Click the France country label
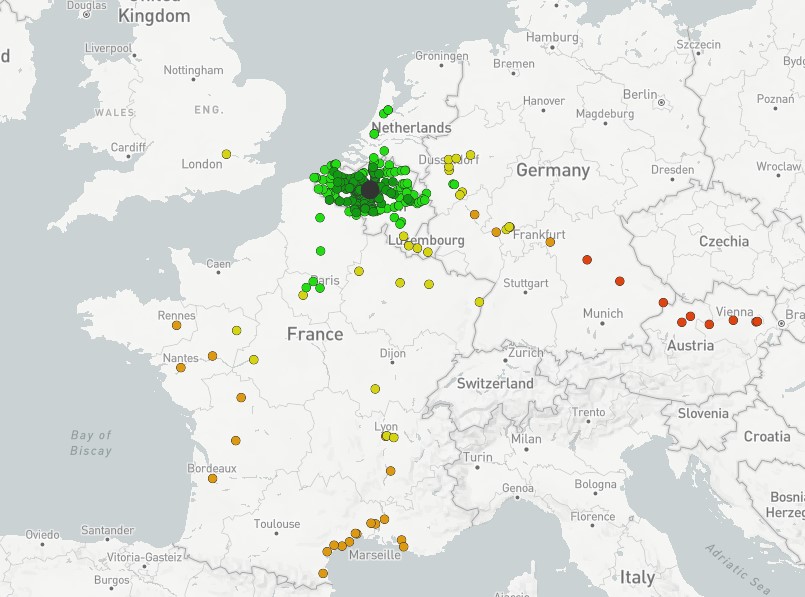Viewport: 805px width, 597px height. click(x=315, y=334)
